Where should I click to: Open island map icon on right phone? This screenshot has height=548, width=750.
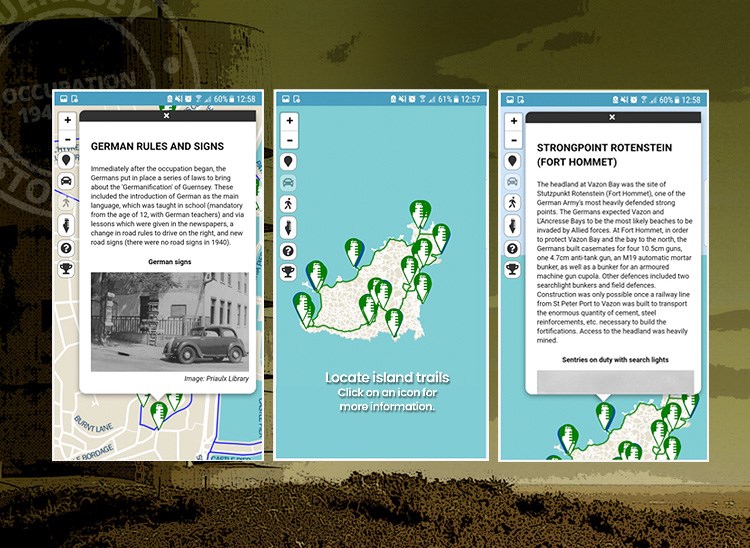tap(512, 225)
